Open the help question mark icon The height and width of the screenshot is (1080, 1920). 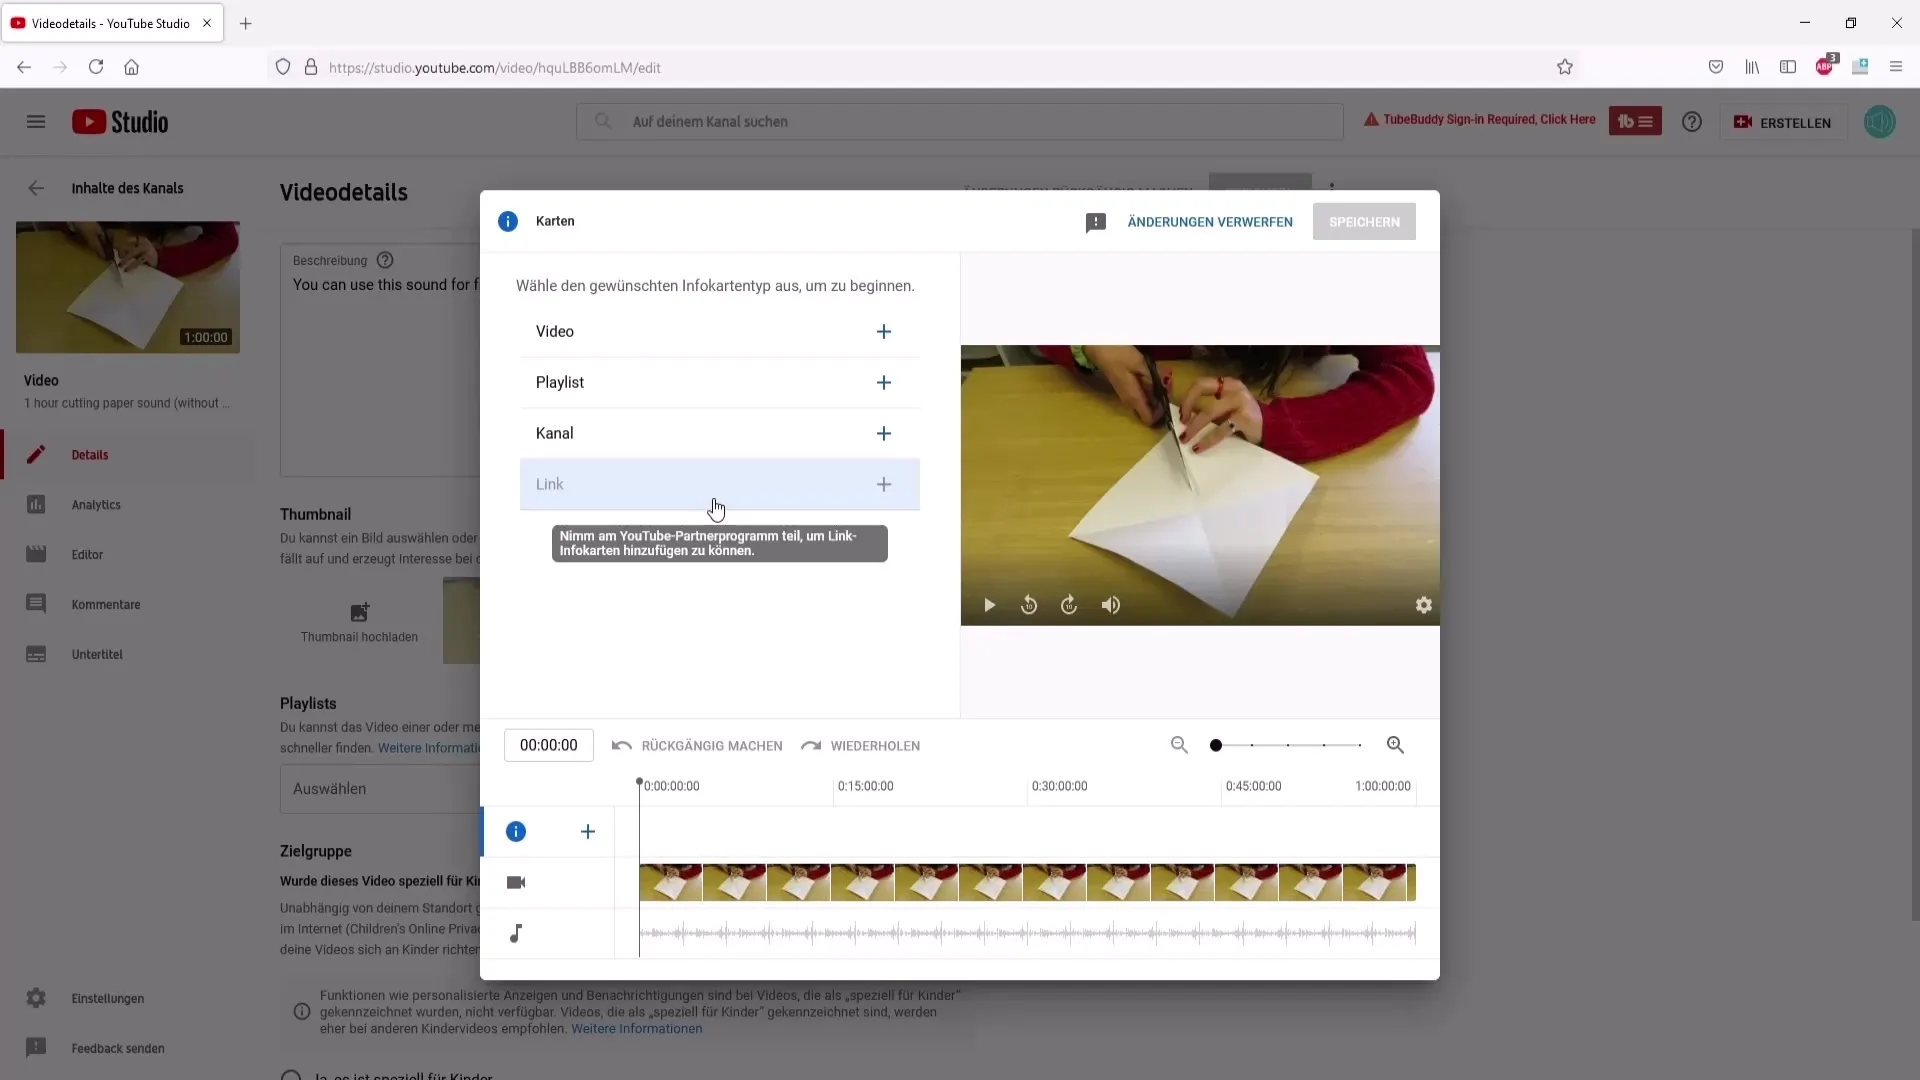click(x=1691, y=122)
